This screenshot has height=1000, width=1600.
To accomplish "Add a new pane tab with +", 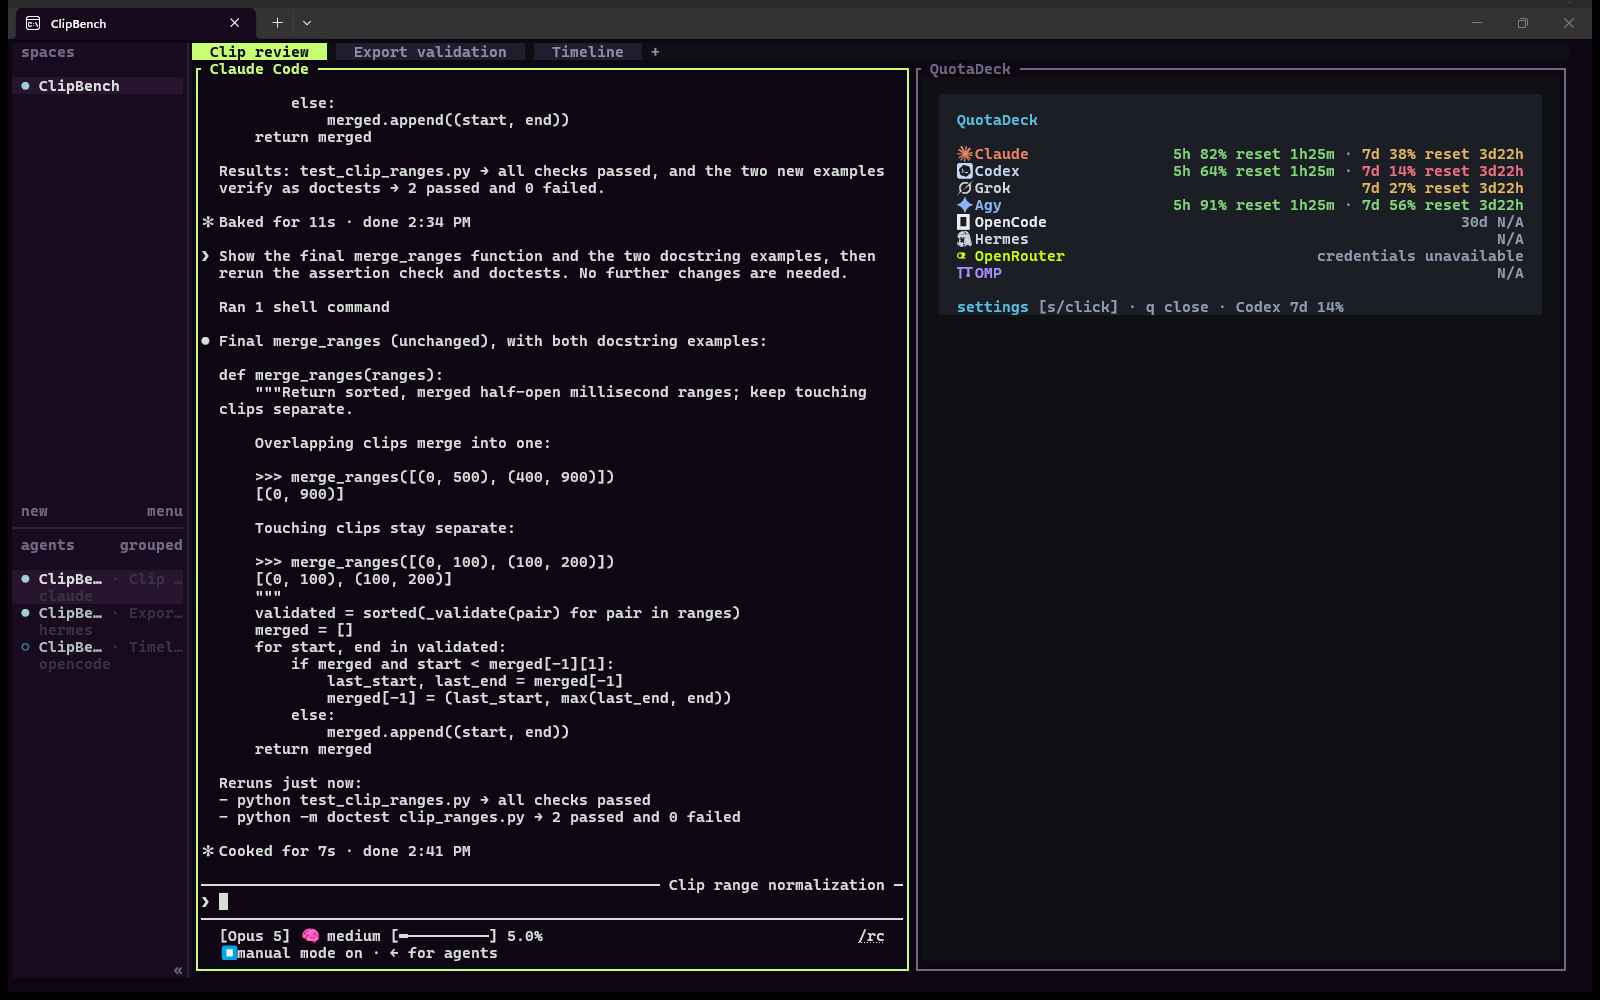I will [x=655, y=52].
